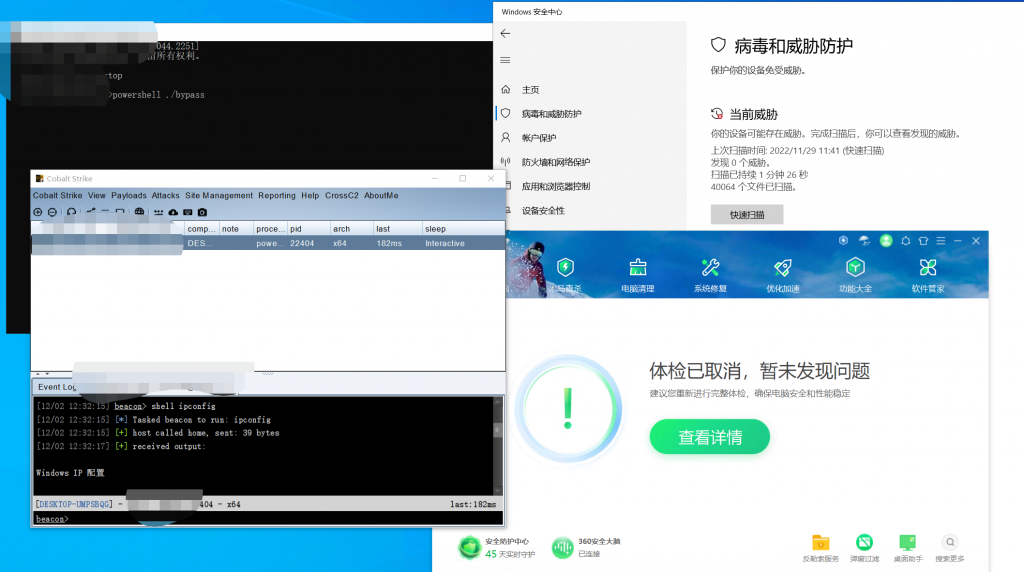This screenshot has height=572, width=1024.
Task: Toggle Windows Security navigation hamburger menu
Action: 505,60
